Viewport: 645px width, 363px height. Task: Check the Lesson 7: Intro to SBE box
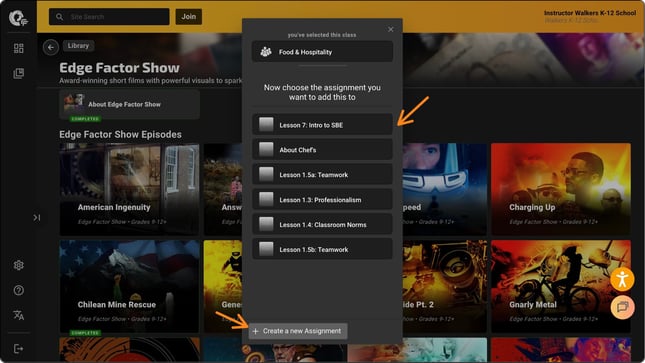click(266, 124)
